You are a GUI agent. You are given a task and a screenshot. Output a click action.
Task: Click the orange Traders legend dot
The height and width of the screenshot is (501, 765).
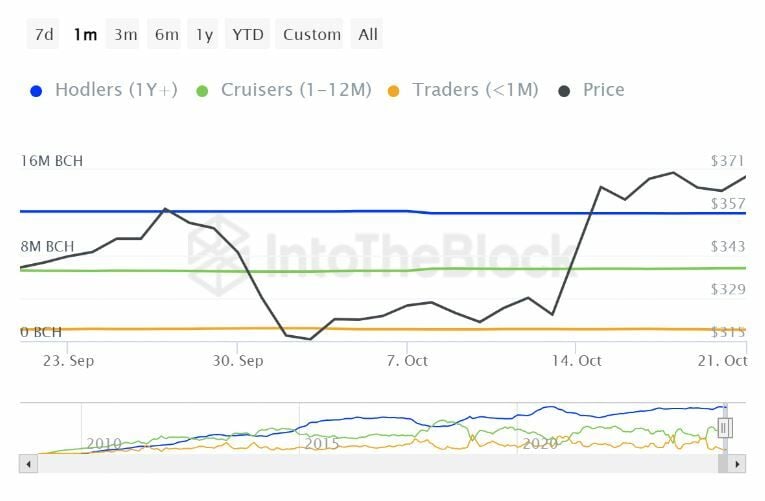click(394, 91)
